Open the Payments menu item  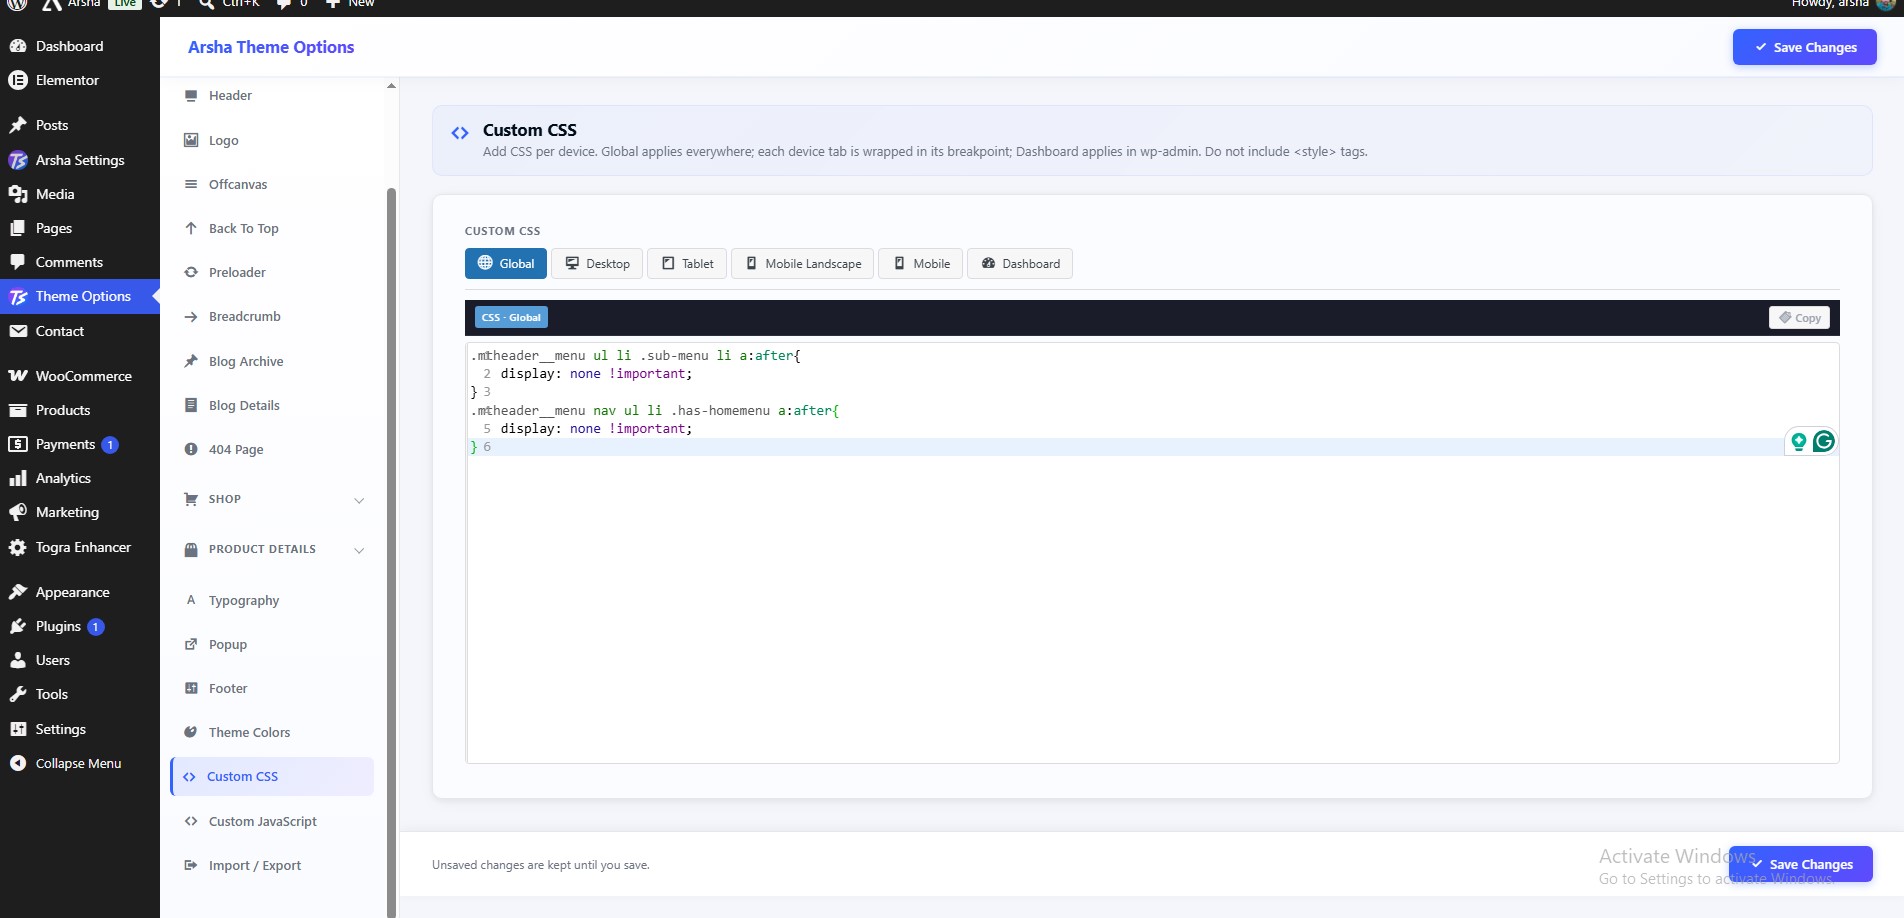[x=65, y=444]
